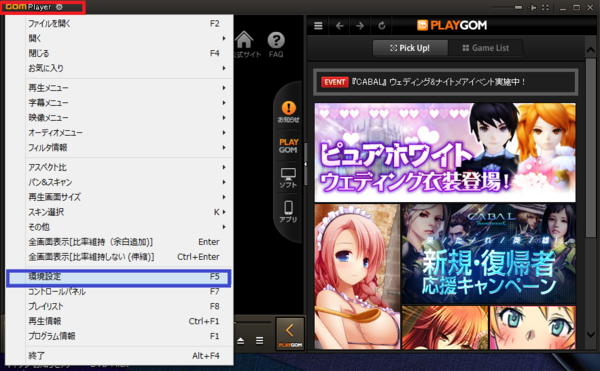Click the title bar pin-on-top icon
The image size is (600, 371).
(532, 7)
